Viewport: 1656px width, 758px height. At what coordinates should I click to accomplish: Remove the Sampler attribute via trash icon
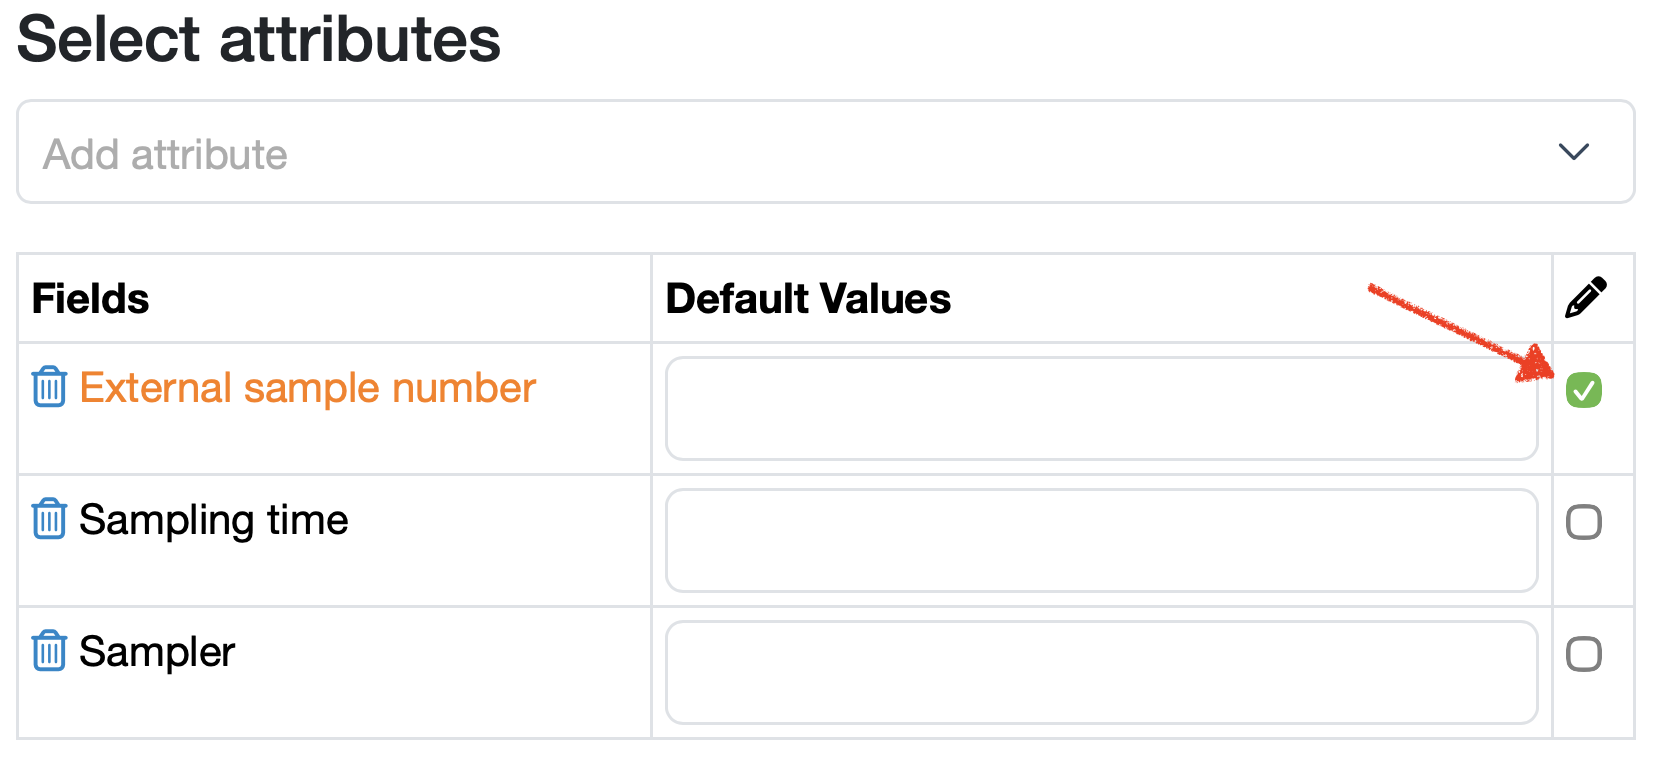49,651
